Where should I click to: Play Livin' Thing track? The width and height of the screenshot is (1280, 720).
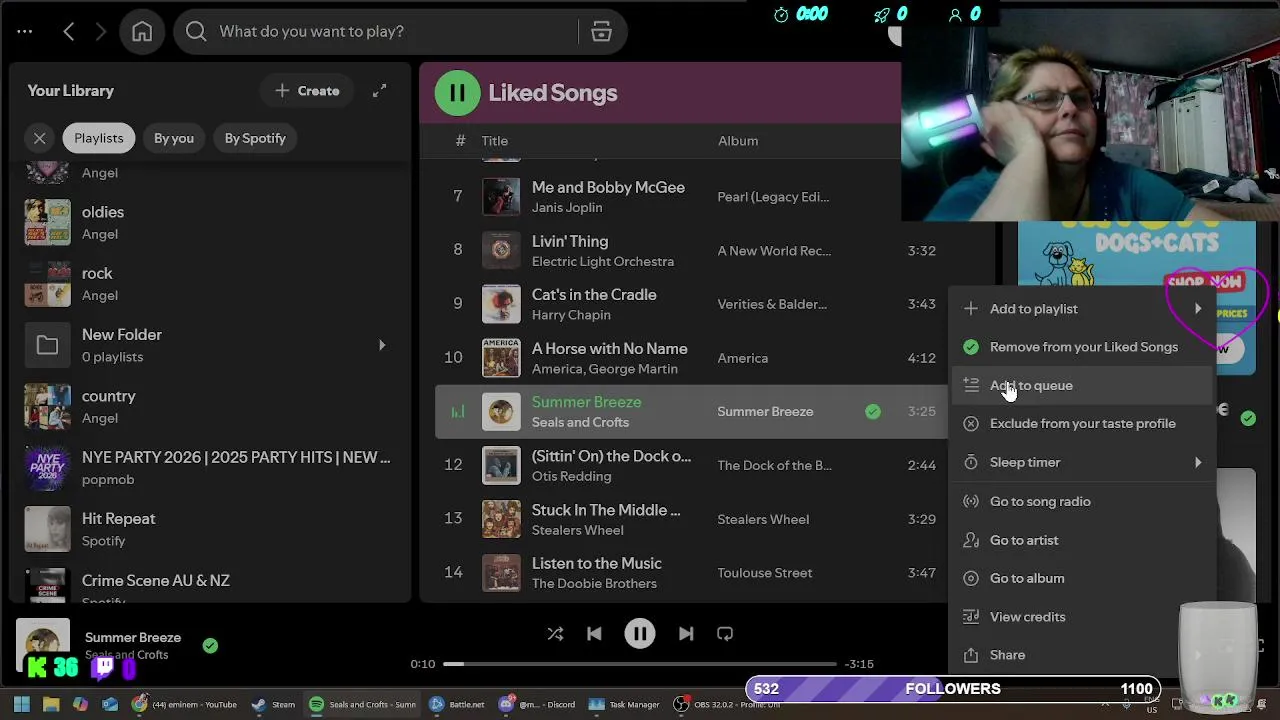[570, 241]
